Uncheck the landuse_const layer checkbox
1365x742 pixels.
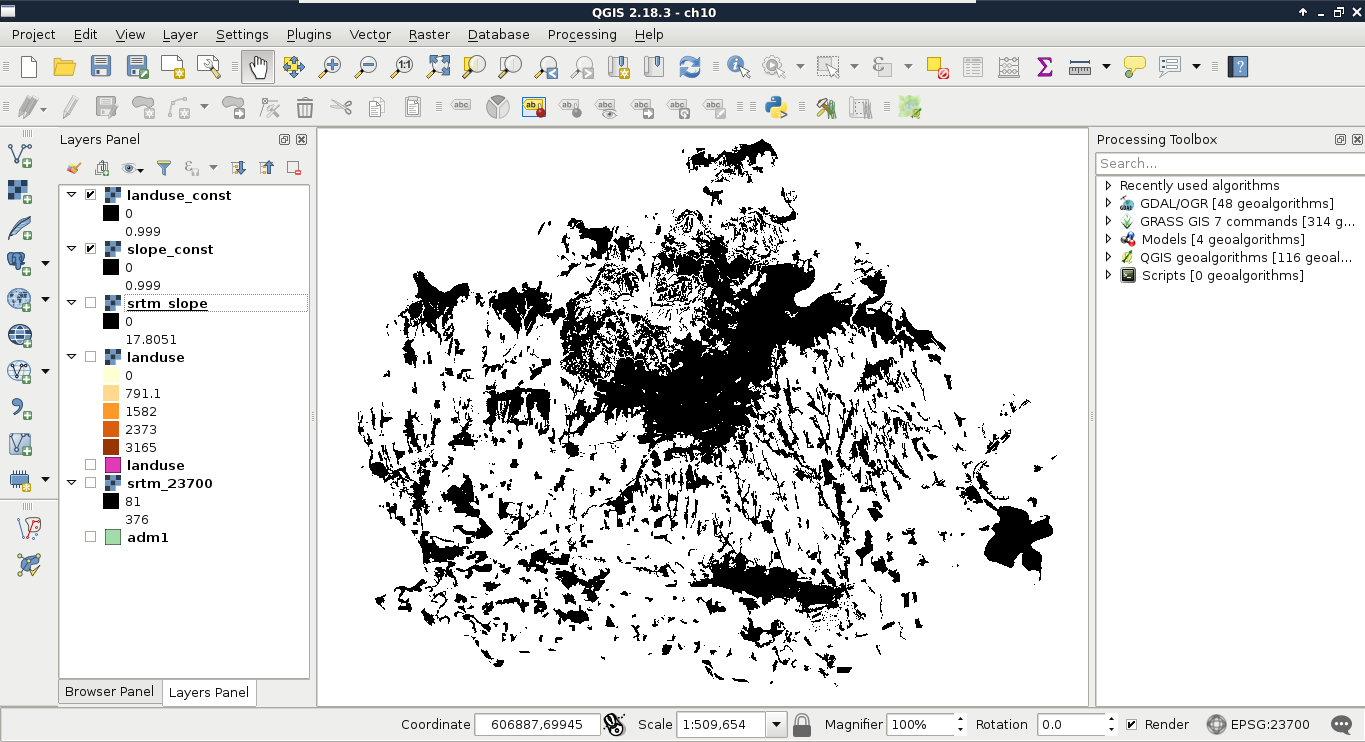91,195
